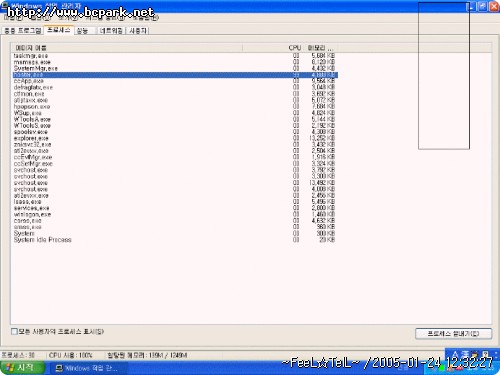Select the WToolsA.exe process row
500x375 pixels.
(175, 119)
